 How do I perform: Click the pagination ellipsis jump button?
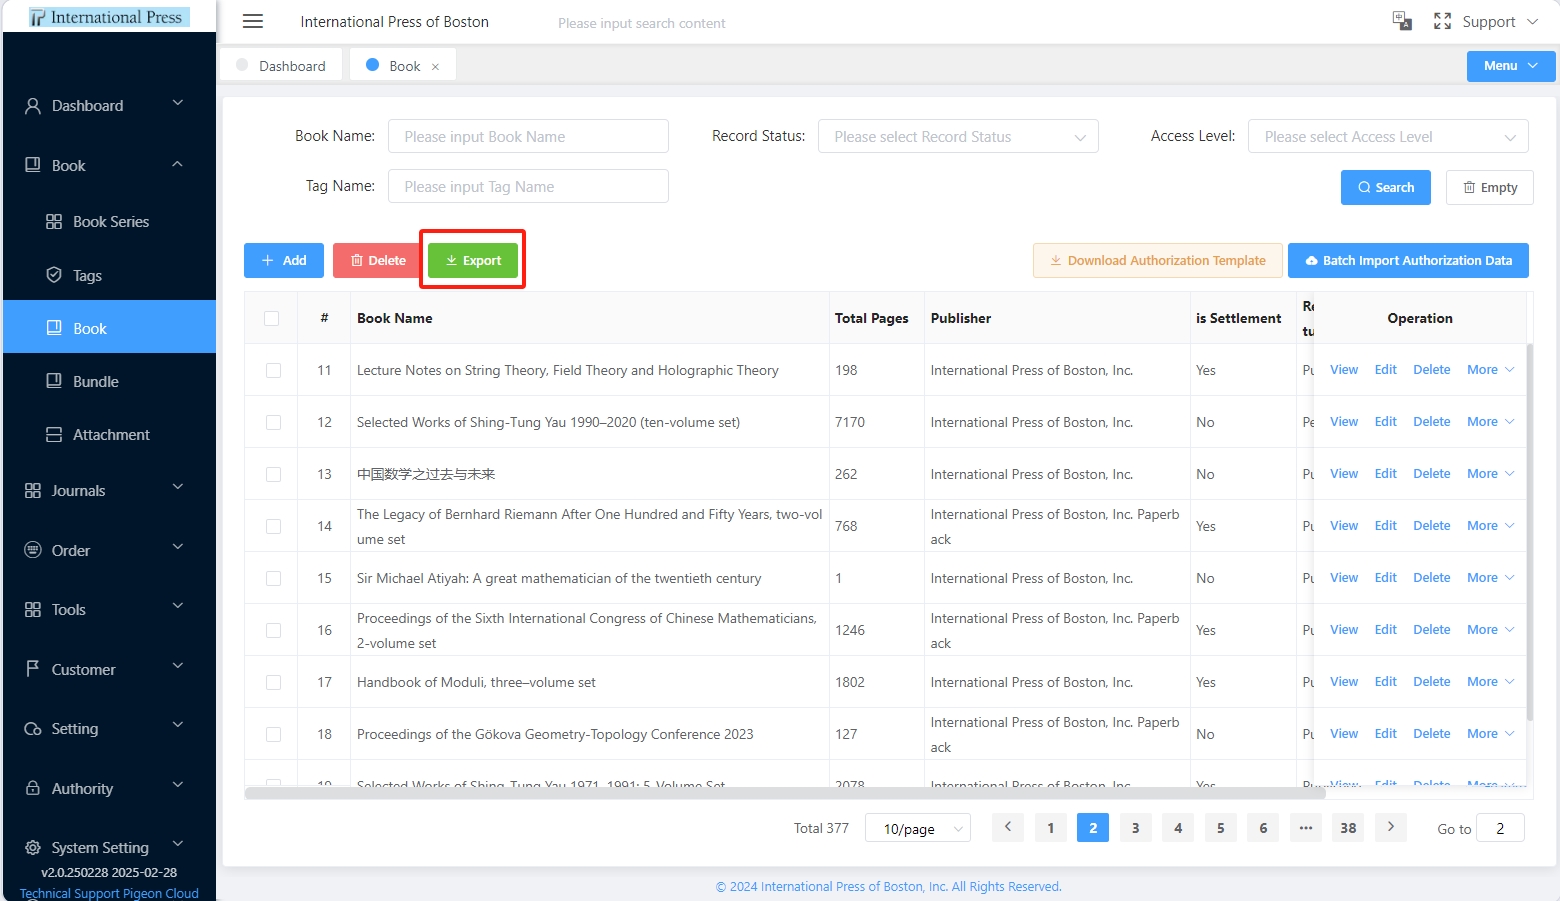(1306, 828)
